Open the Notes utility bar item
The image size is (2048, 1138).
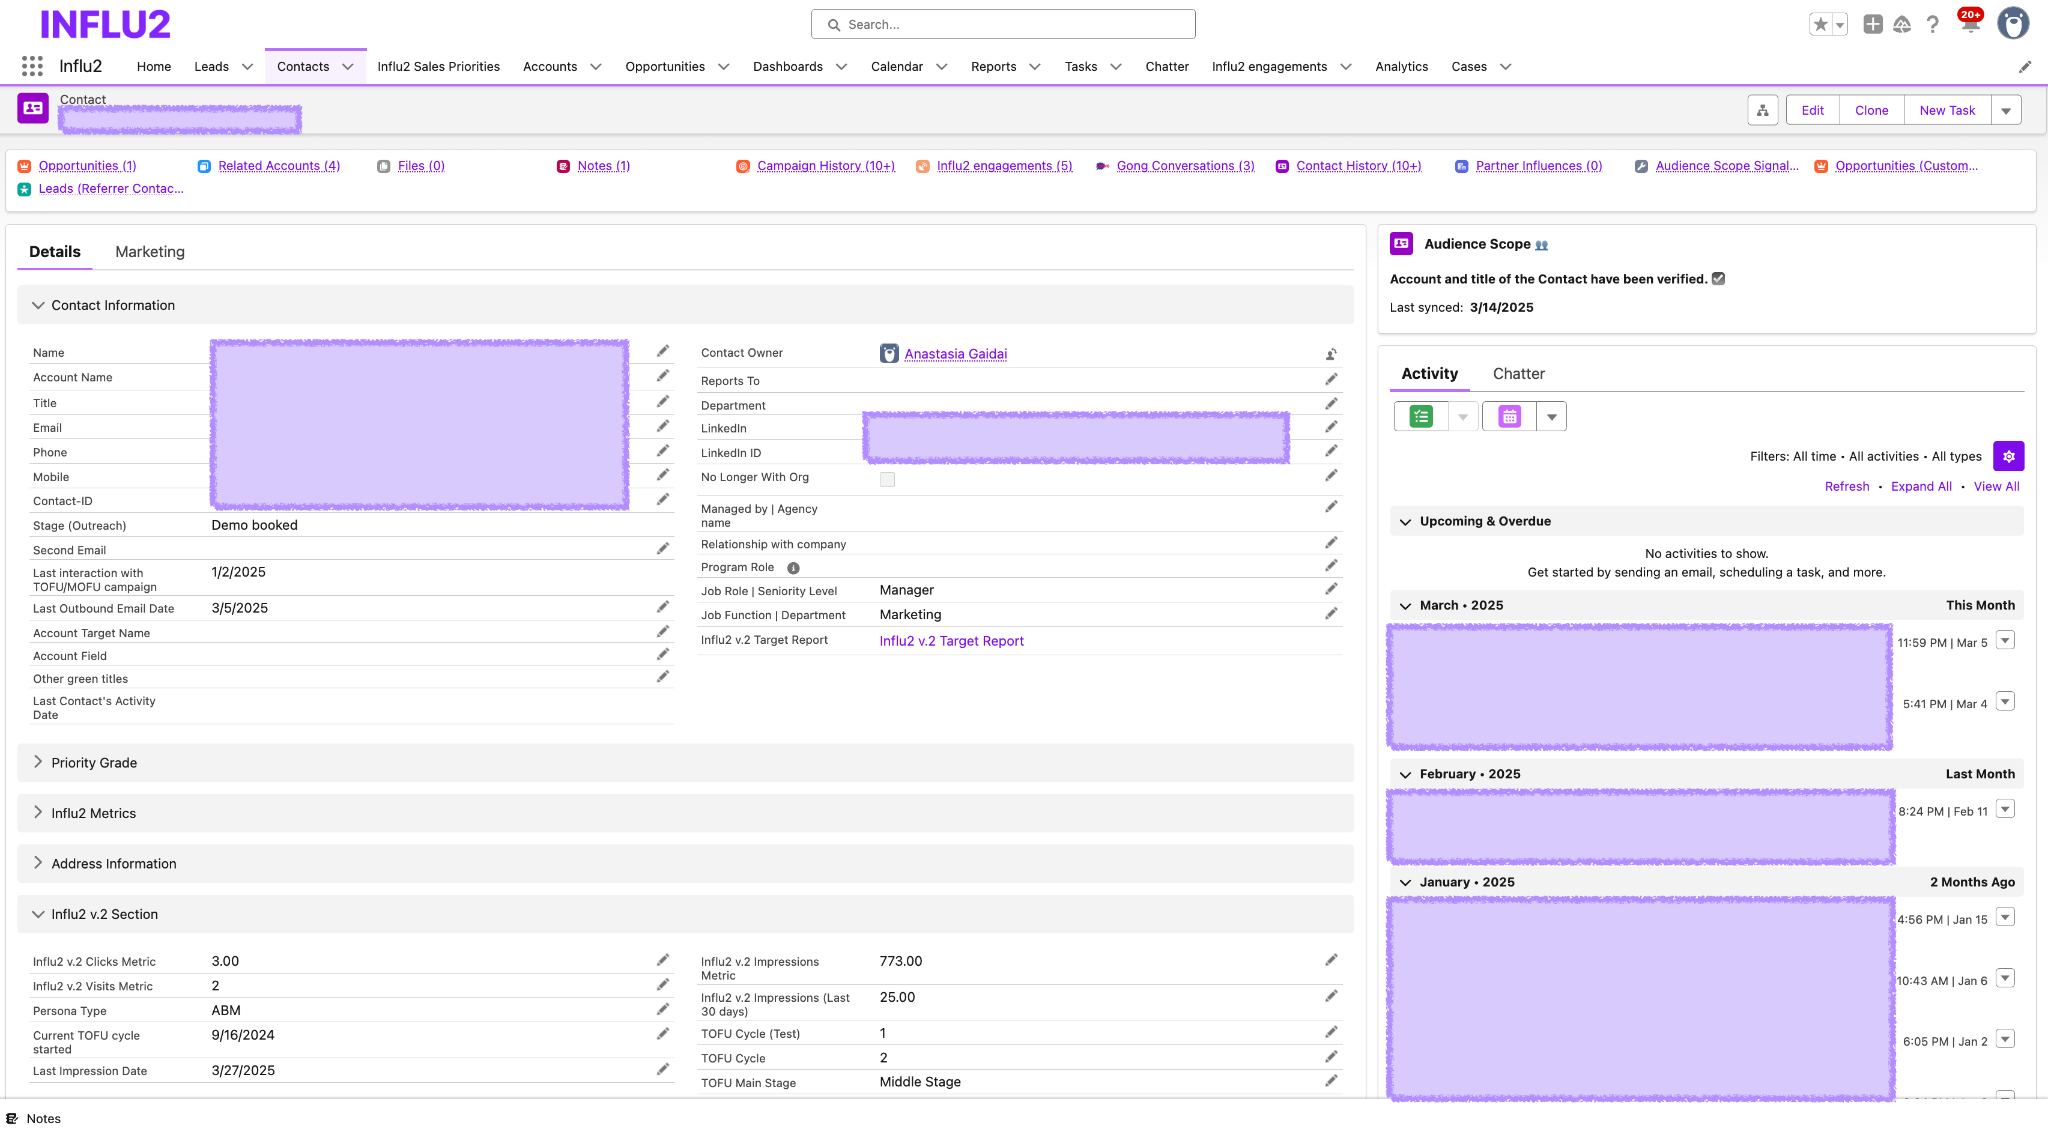click(34, 1119)
